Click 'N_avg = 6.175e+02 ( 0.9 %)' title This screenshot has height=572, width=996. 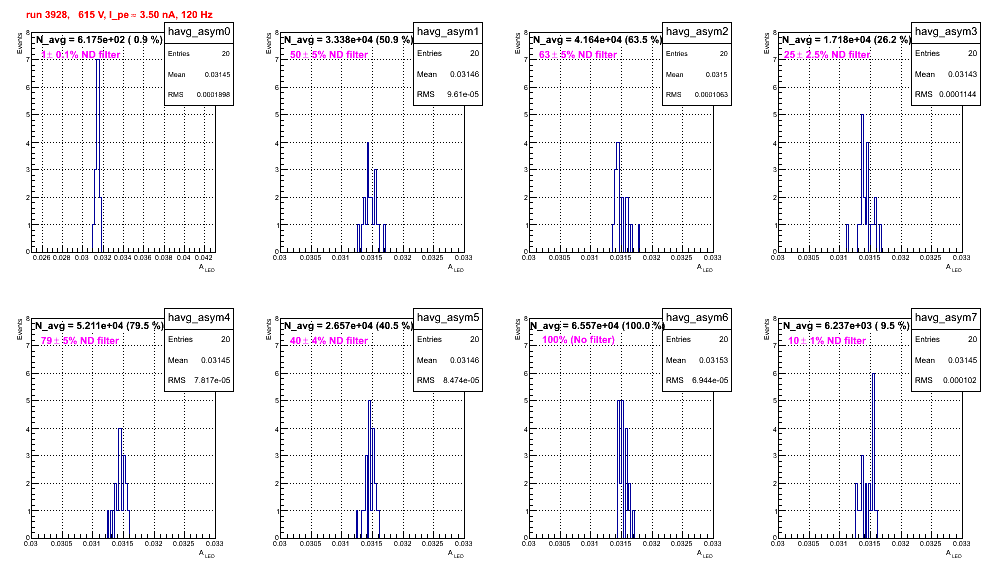[99, 39]
